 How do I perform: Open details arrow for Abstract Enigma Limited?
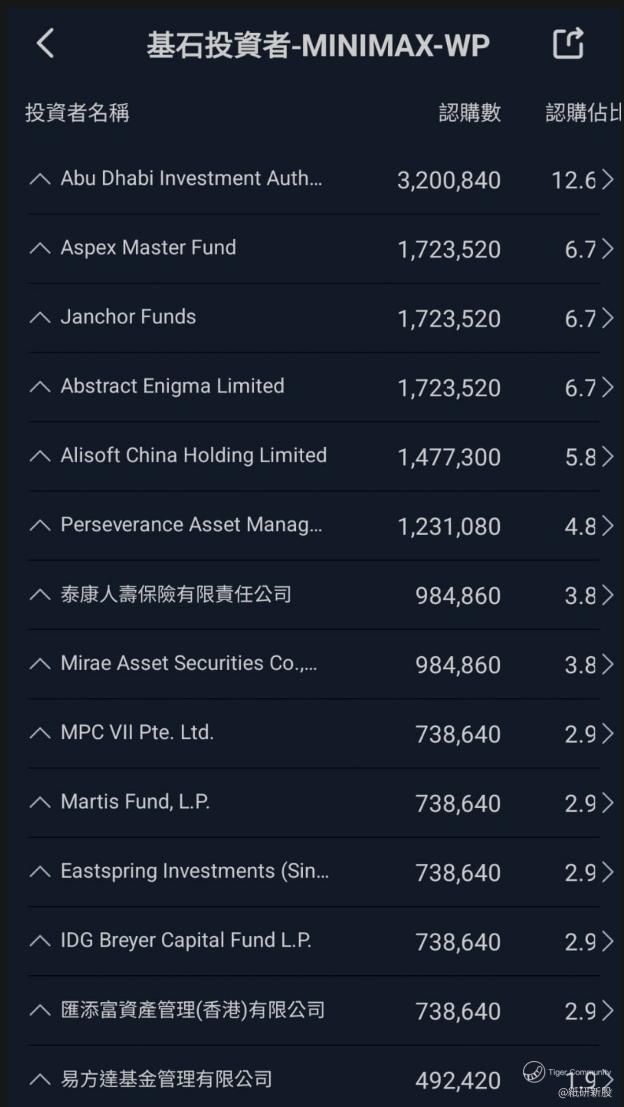(x=607, y=387)
